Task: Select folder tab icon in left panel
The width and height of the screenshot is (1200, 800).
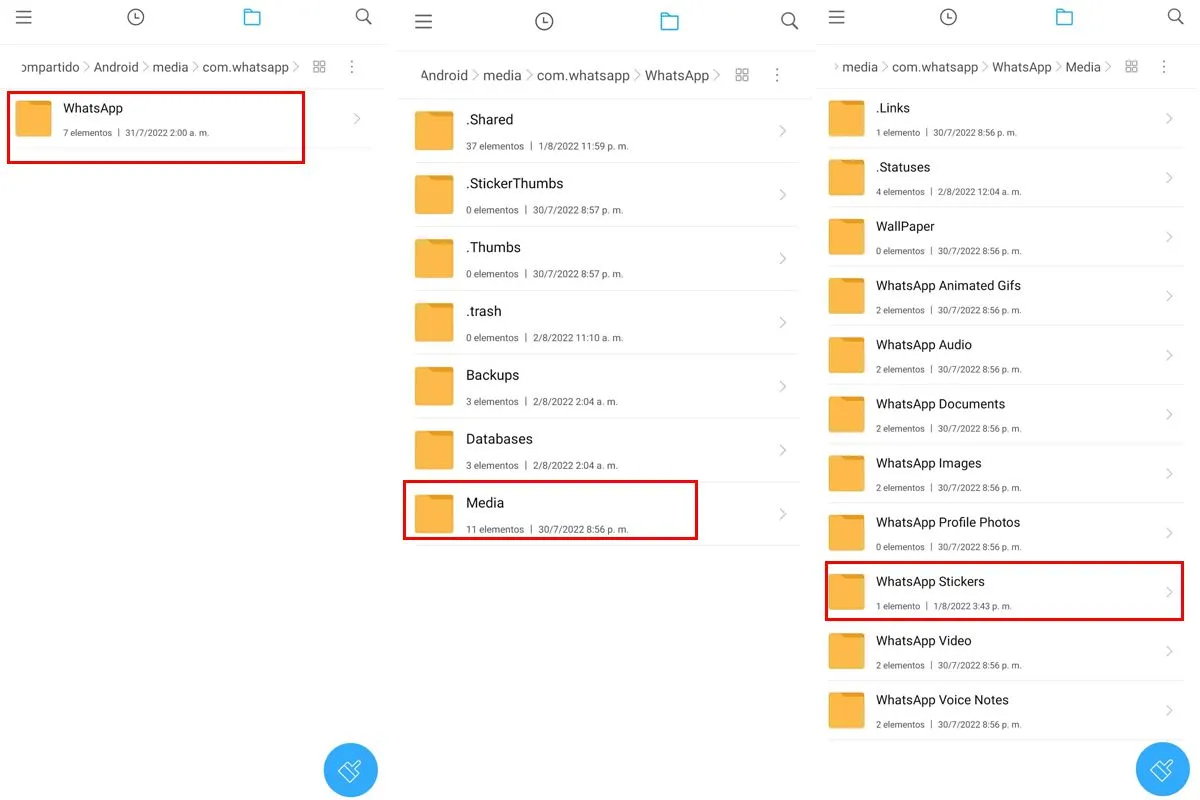Action: click(252, 17)
